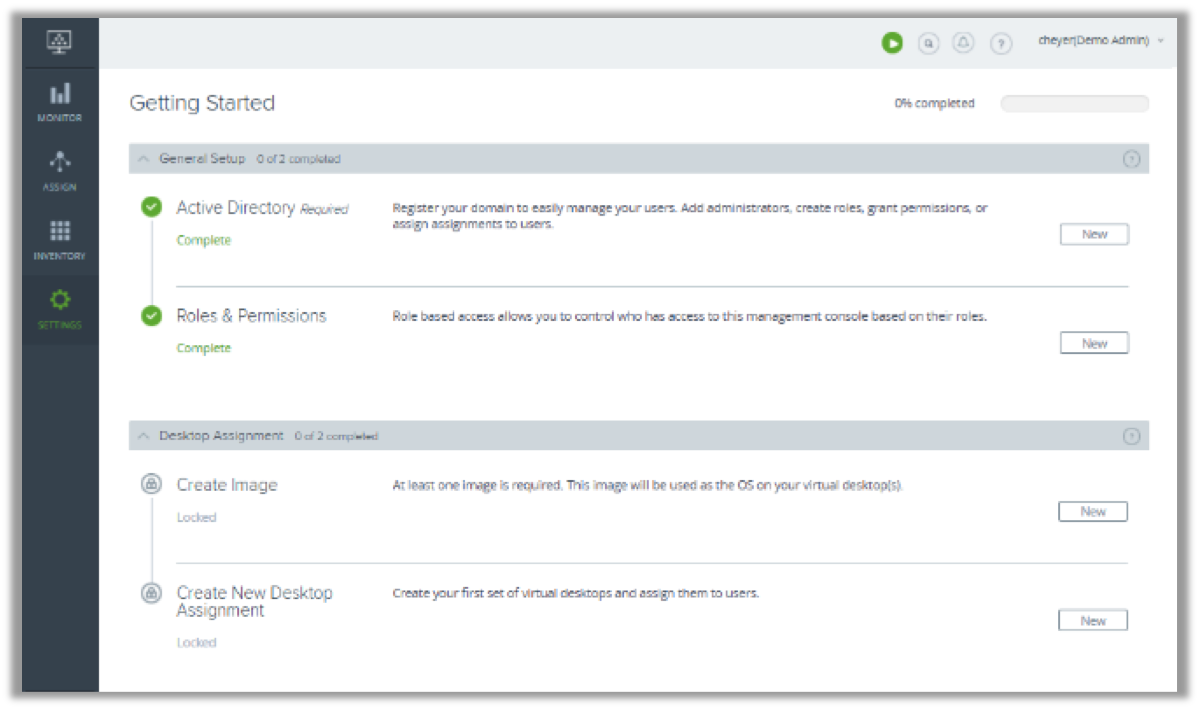Click the Register your domain description text
The height and width of the screenshot is (710, 1200).
pyautogui.click(x=690, y=216)
